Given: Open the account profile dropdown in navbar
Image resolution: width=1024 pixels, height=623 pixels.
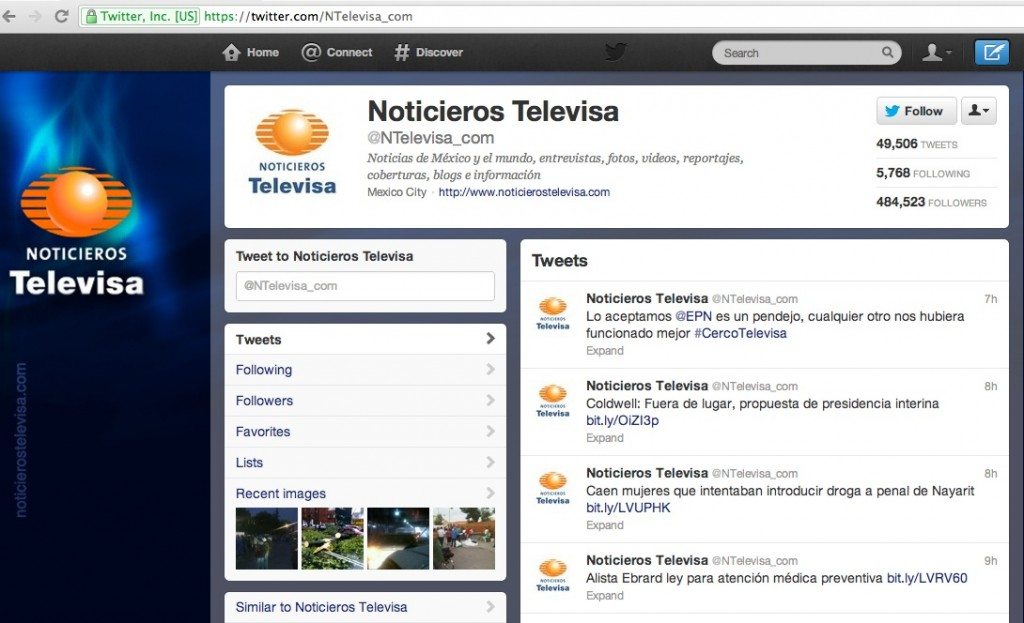Looking at the screenshot, I should tap(936, 52).
